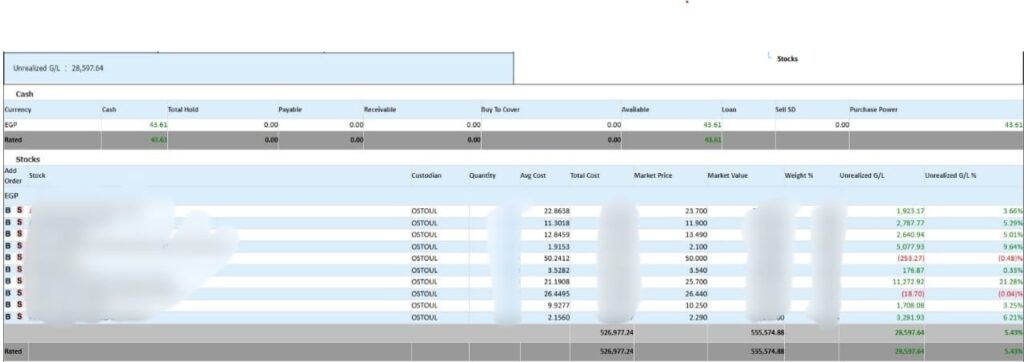Click the red loss value (18.70)

(x=913, y=293)
